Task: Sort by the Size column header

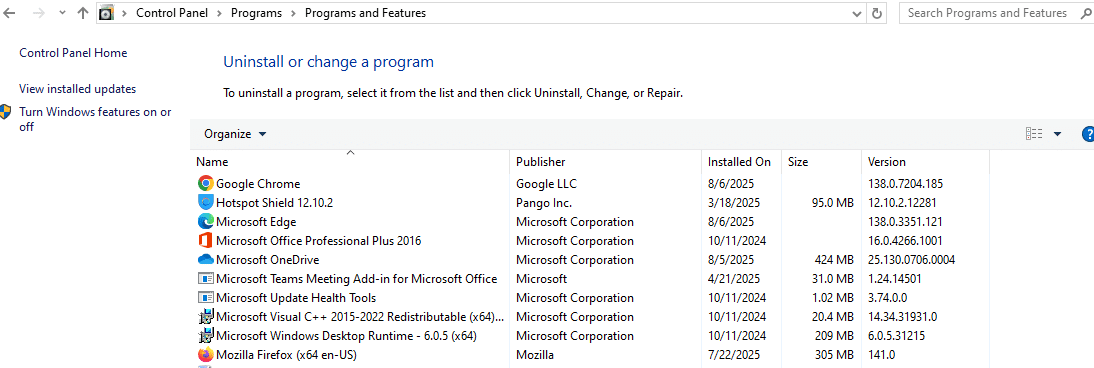Action: [x=821, y=161]
